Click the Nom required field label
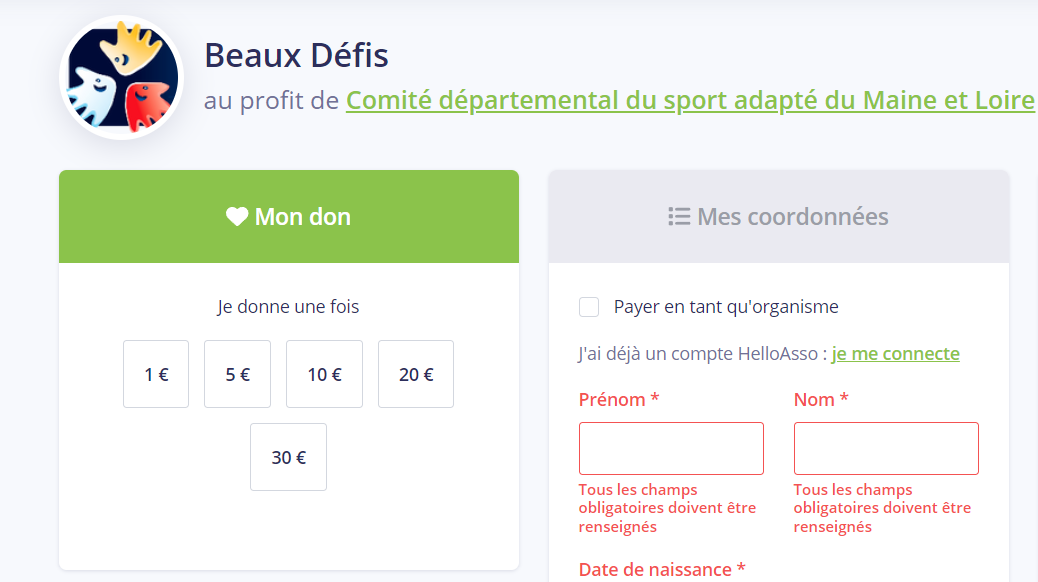Image resolution: width=1038 pixels, height=582 pixels. click(x=821, y=399)
